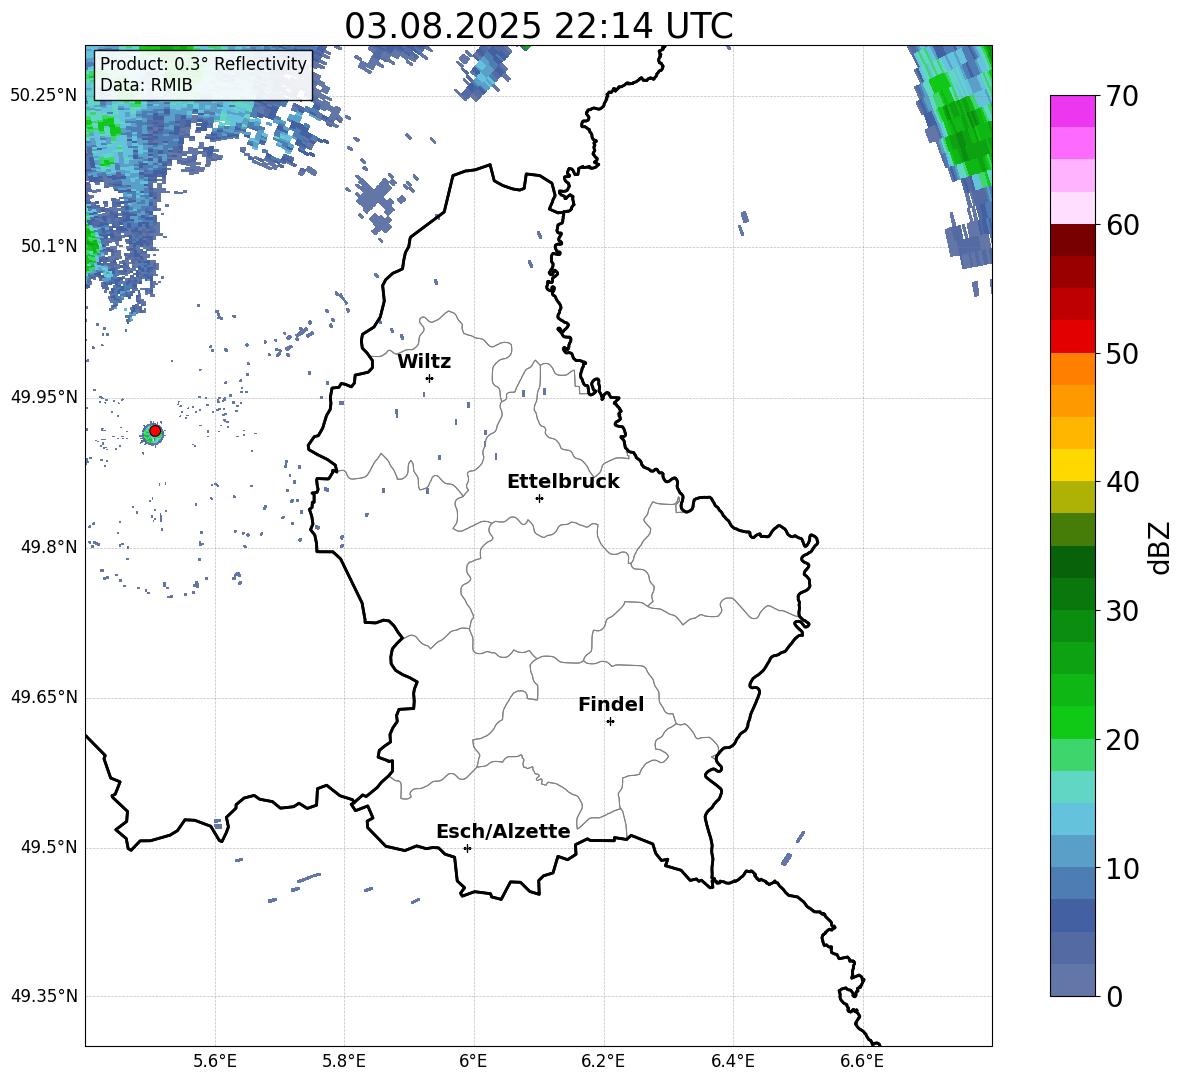
Task: Click the Wiltz city label
Action: tap(424, 362)
